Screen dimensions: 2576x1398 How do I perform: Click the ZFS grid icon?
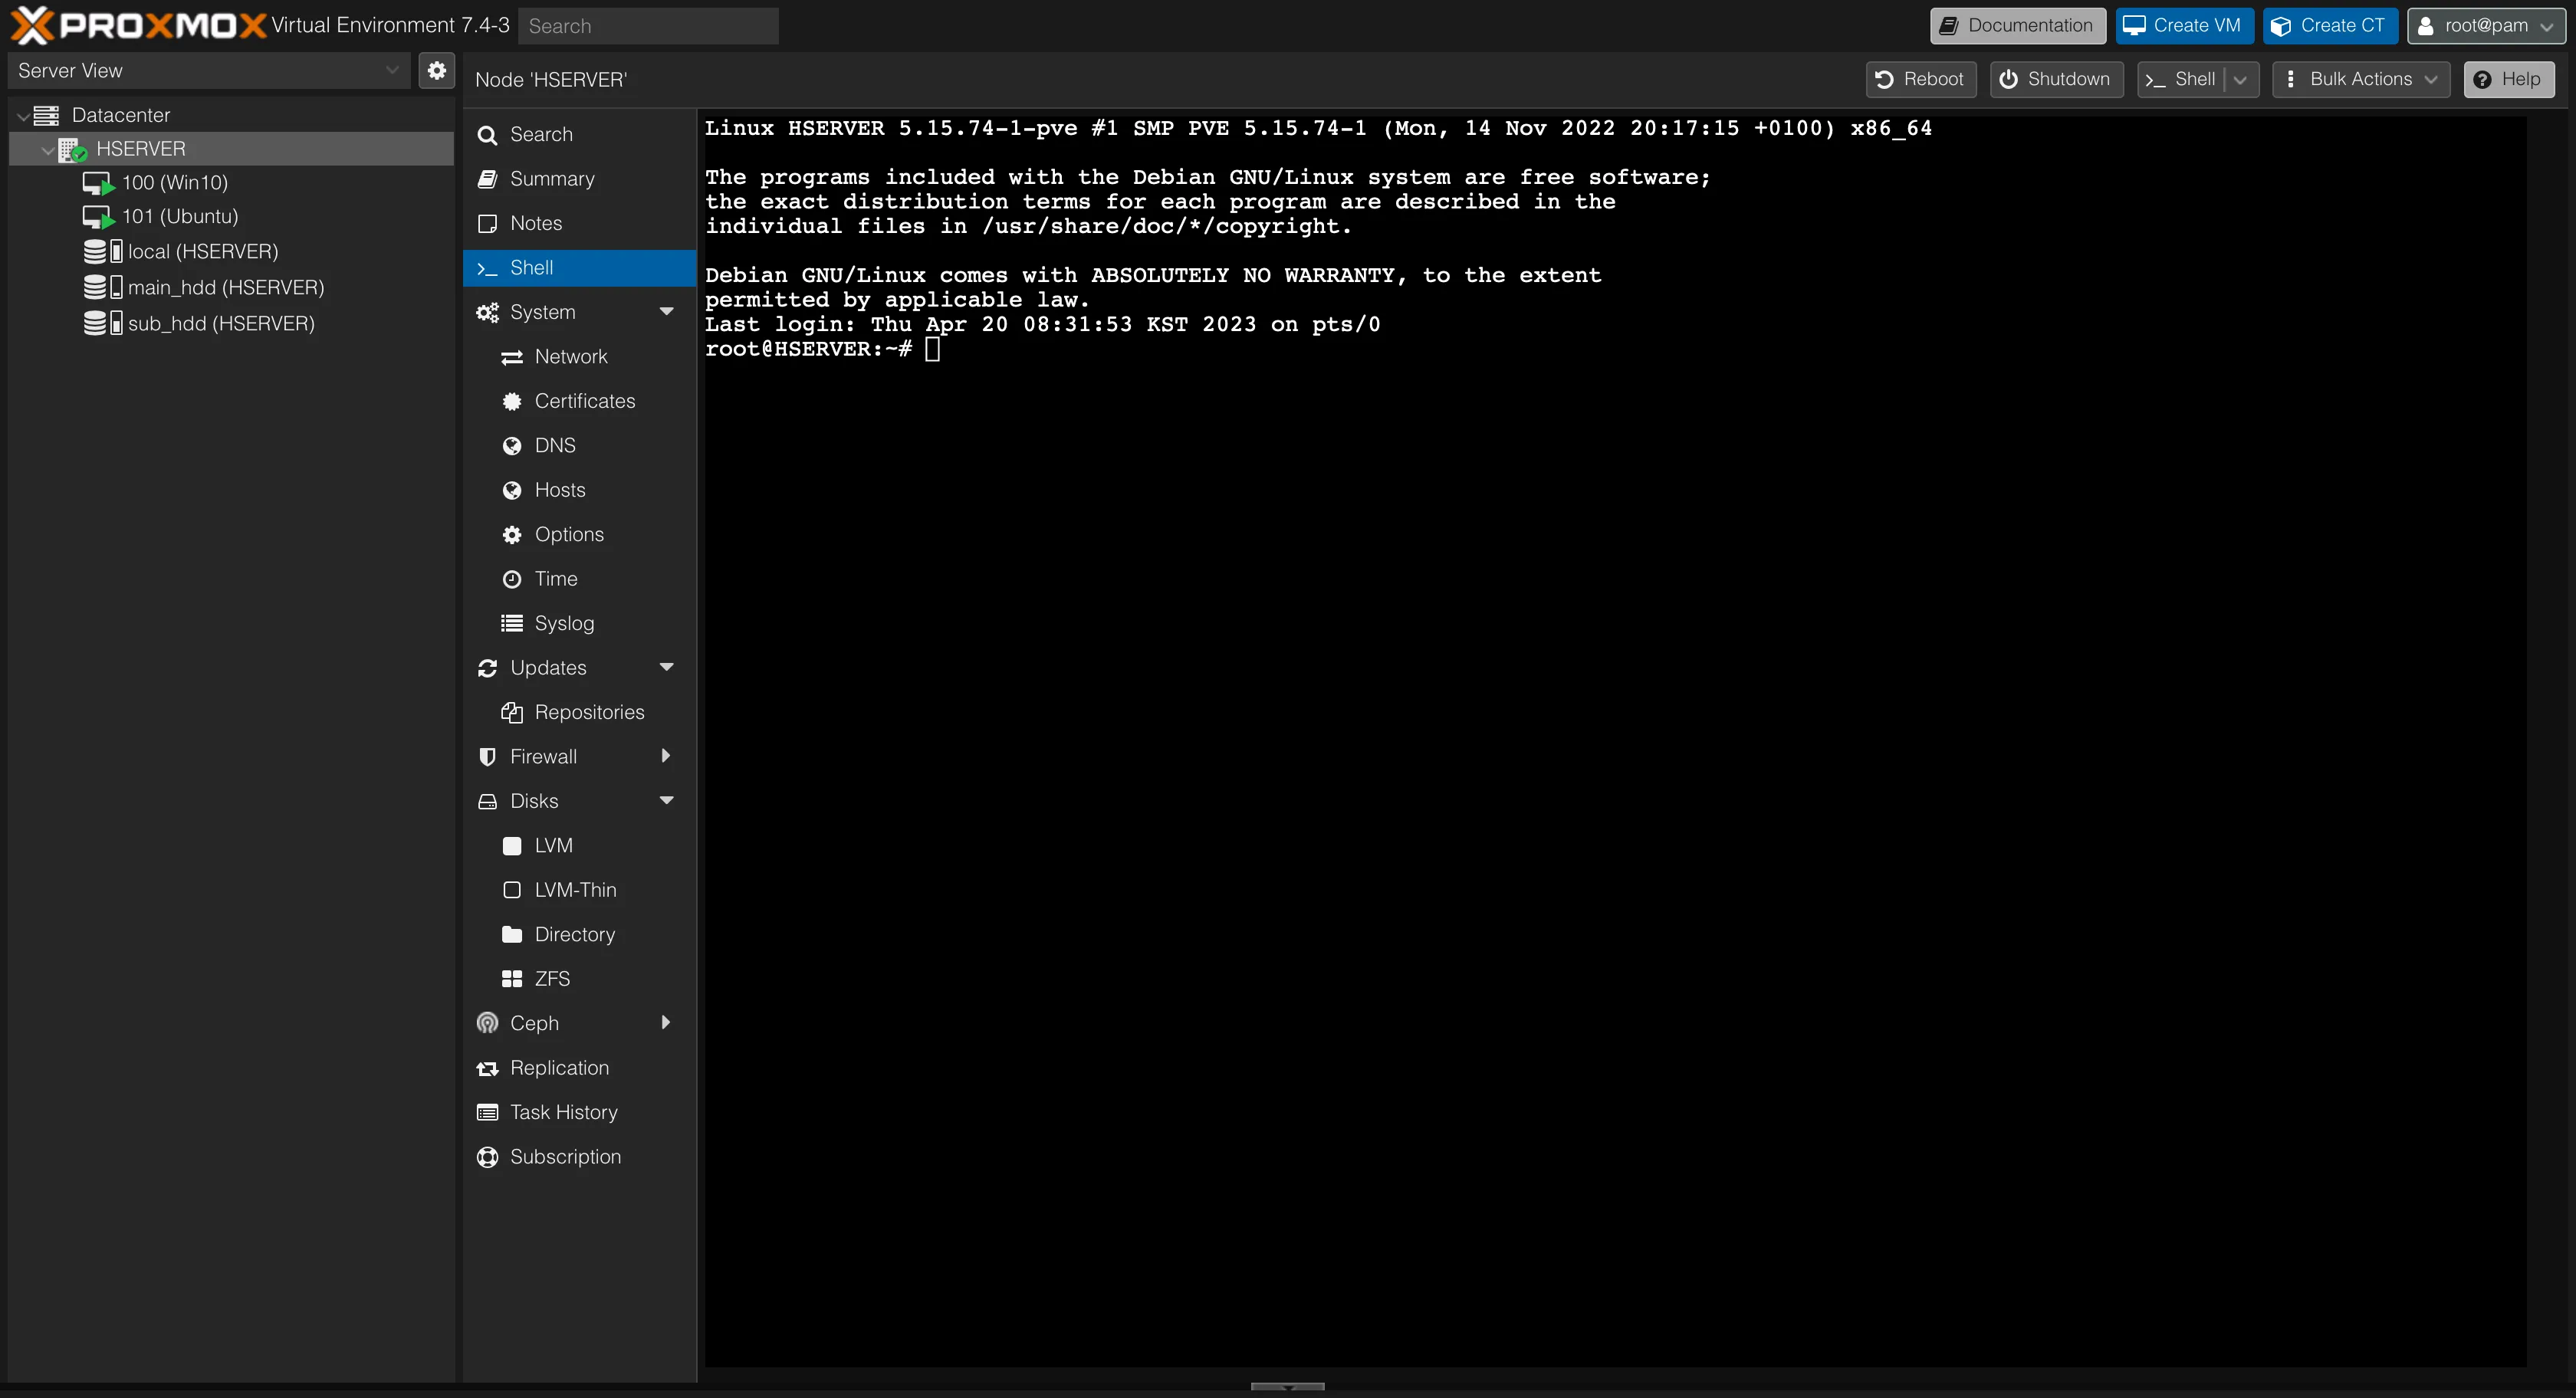(x=512, y=979)
